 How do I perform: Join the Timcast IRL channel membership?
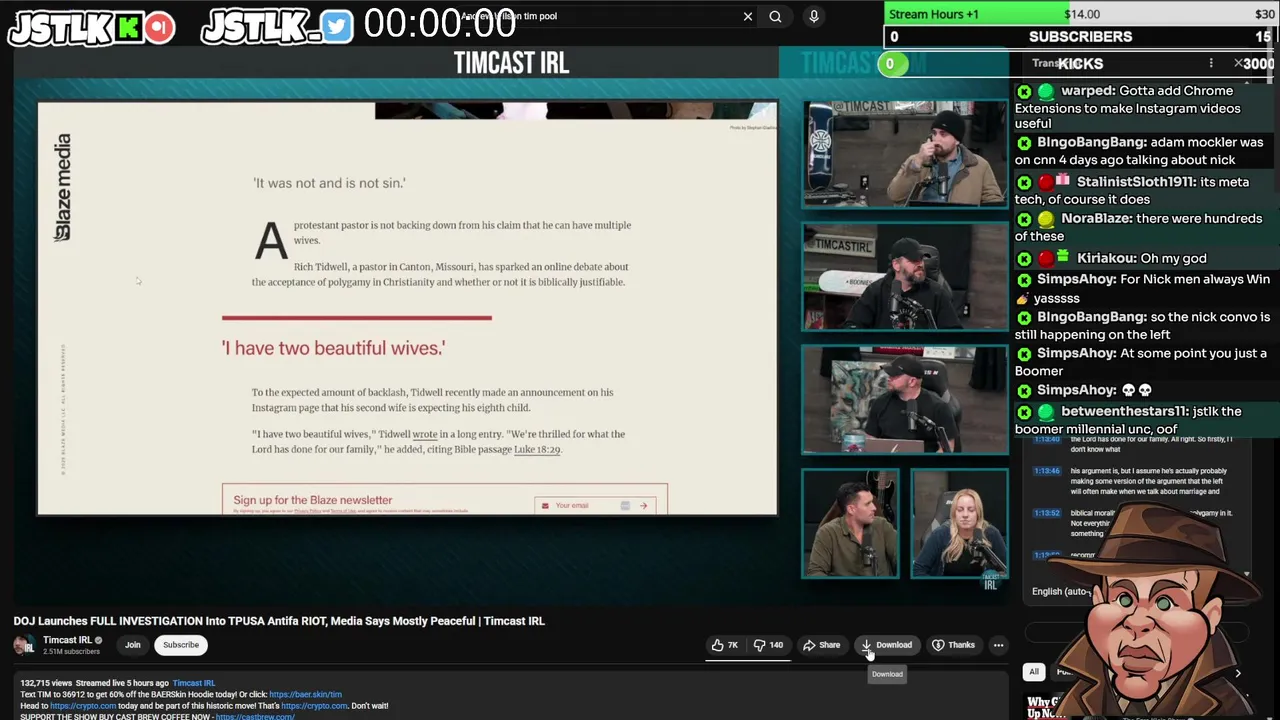tap(133, 645)
